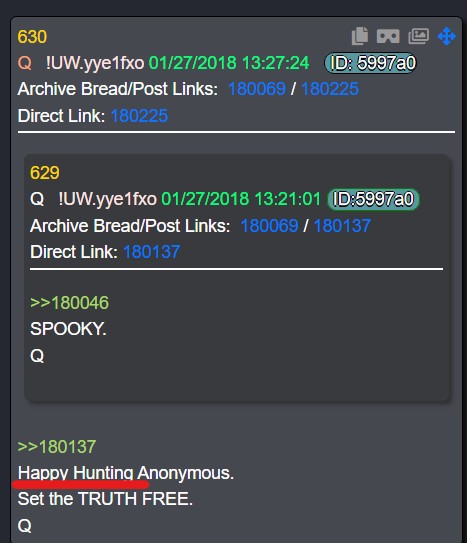This screenshot has width=467, height=543.
Task: Click the blue move arrows icon
Action: click(447, 36)
